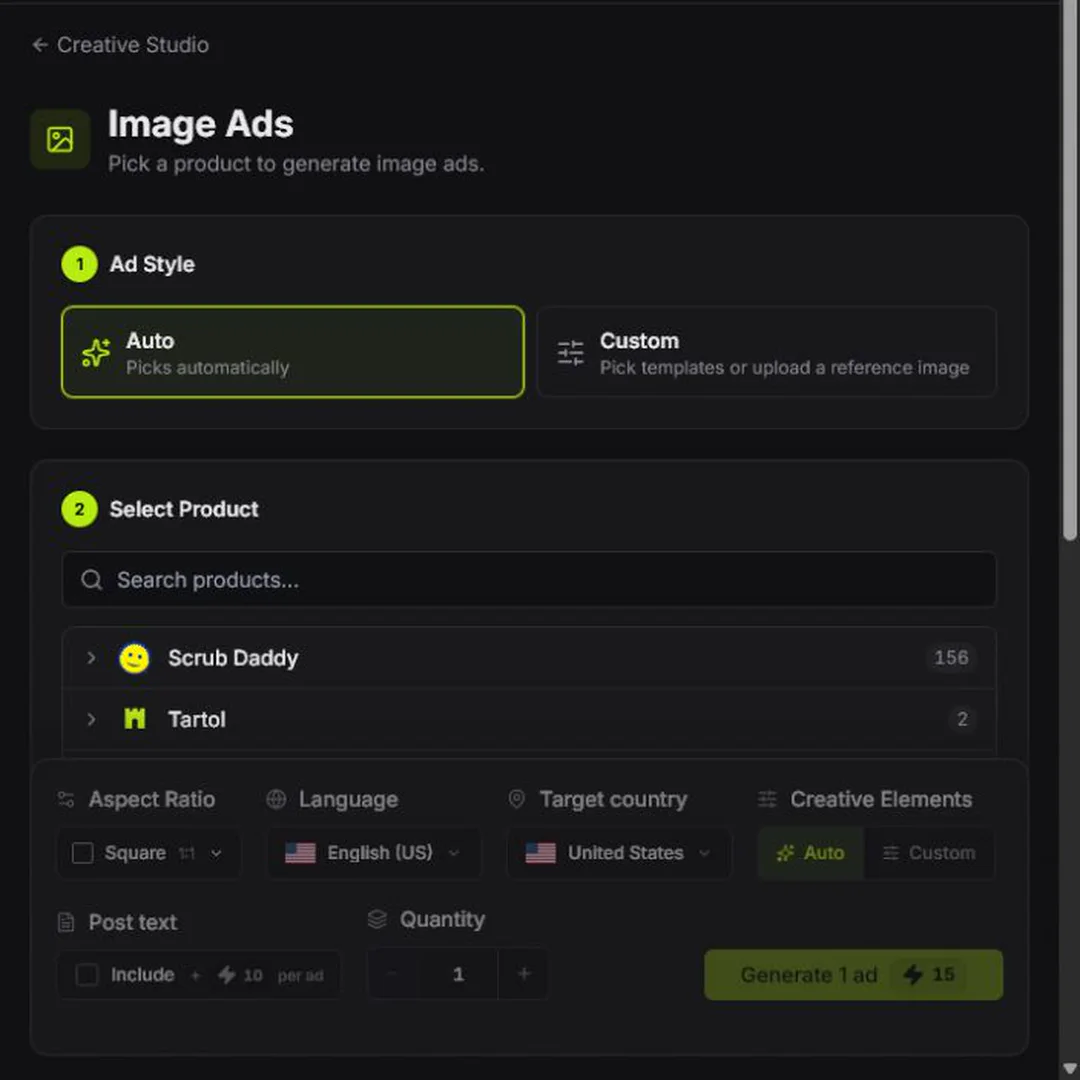1080x1080 pixels.
Task: Click the page vertical scrollbar thumb
Action: click(x=1070, y=270)
